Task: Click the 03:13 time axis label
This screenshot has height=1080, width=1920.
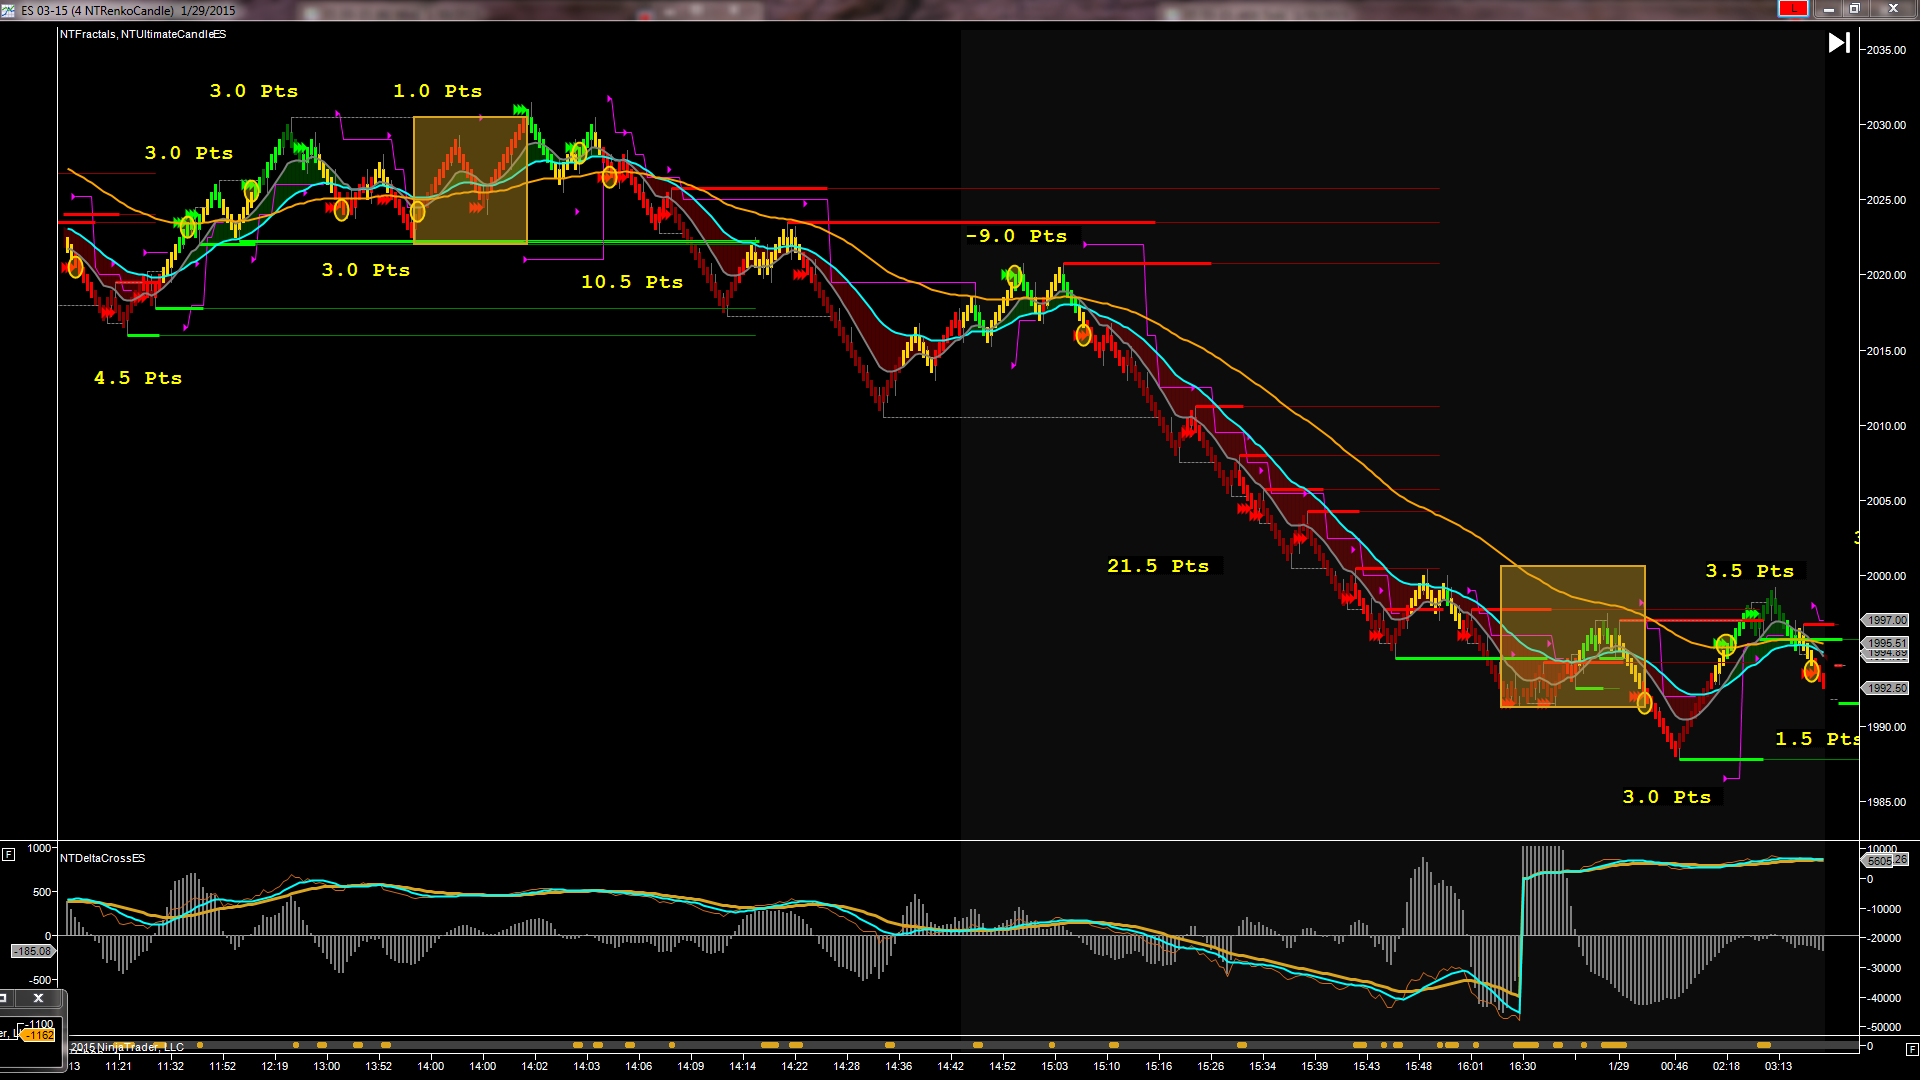Action: (1778, 1066)
